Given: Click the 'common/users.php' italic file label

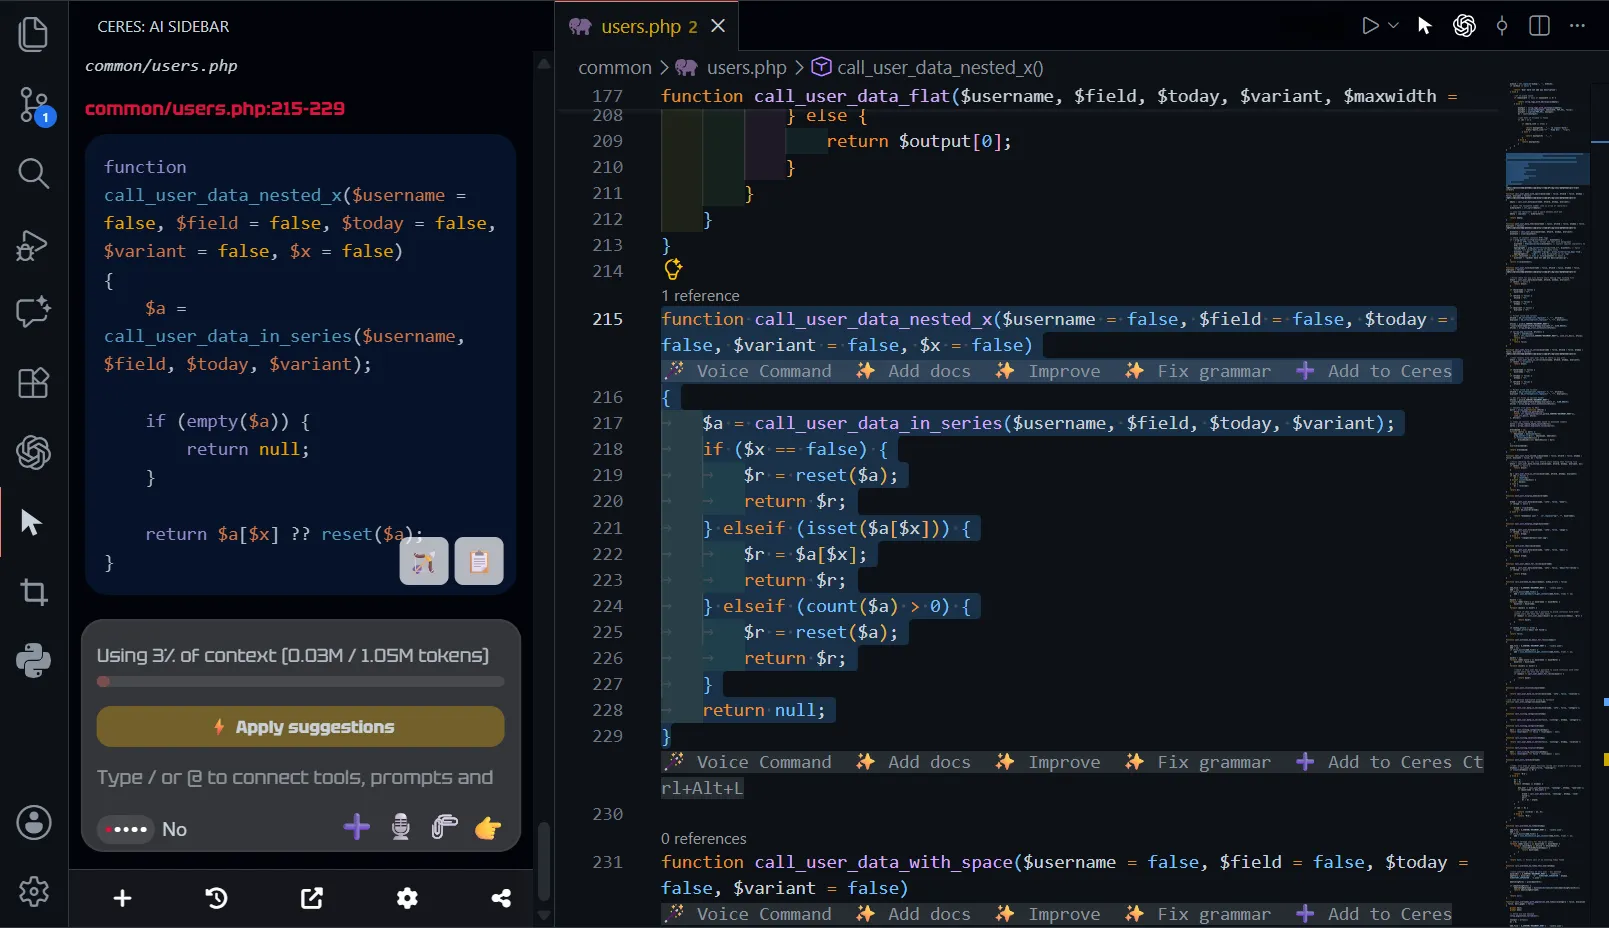Looking at the screenshot, I should click(161, 66).
